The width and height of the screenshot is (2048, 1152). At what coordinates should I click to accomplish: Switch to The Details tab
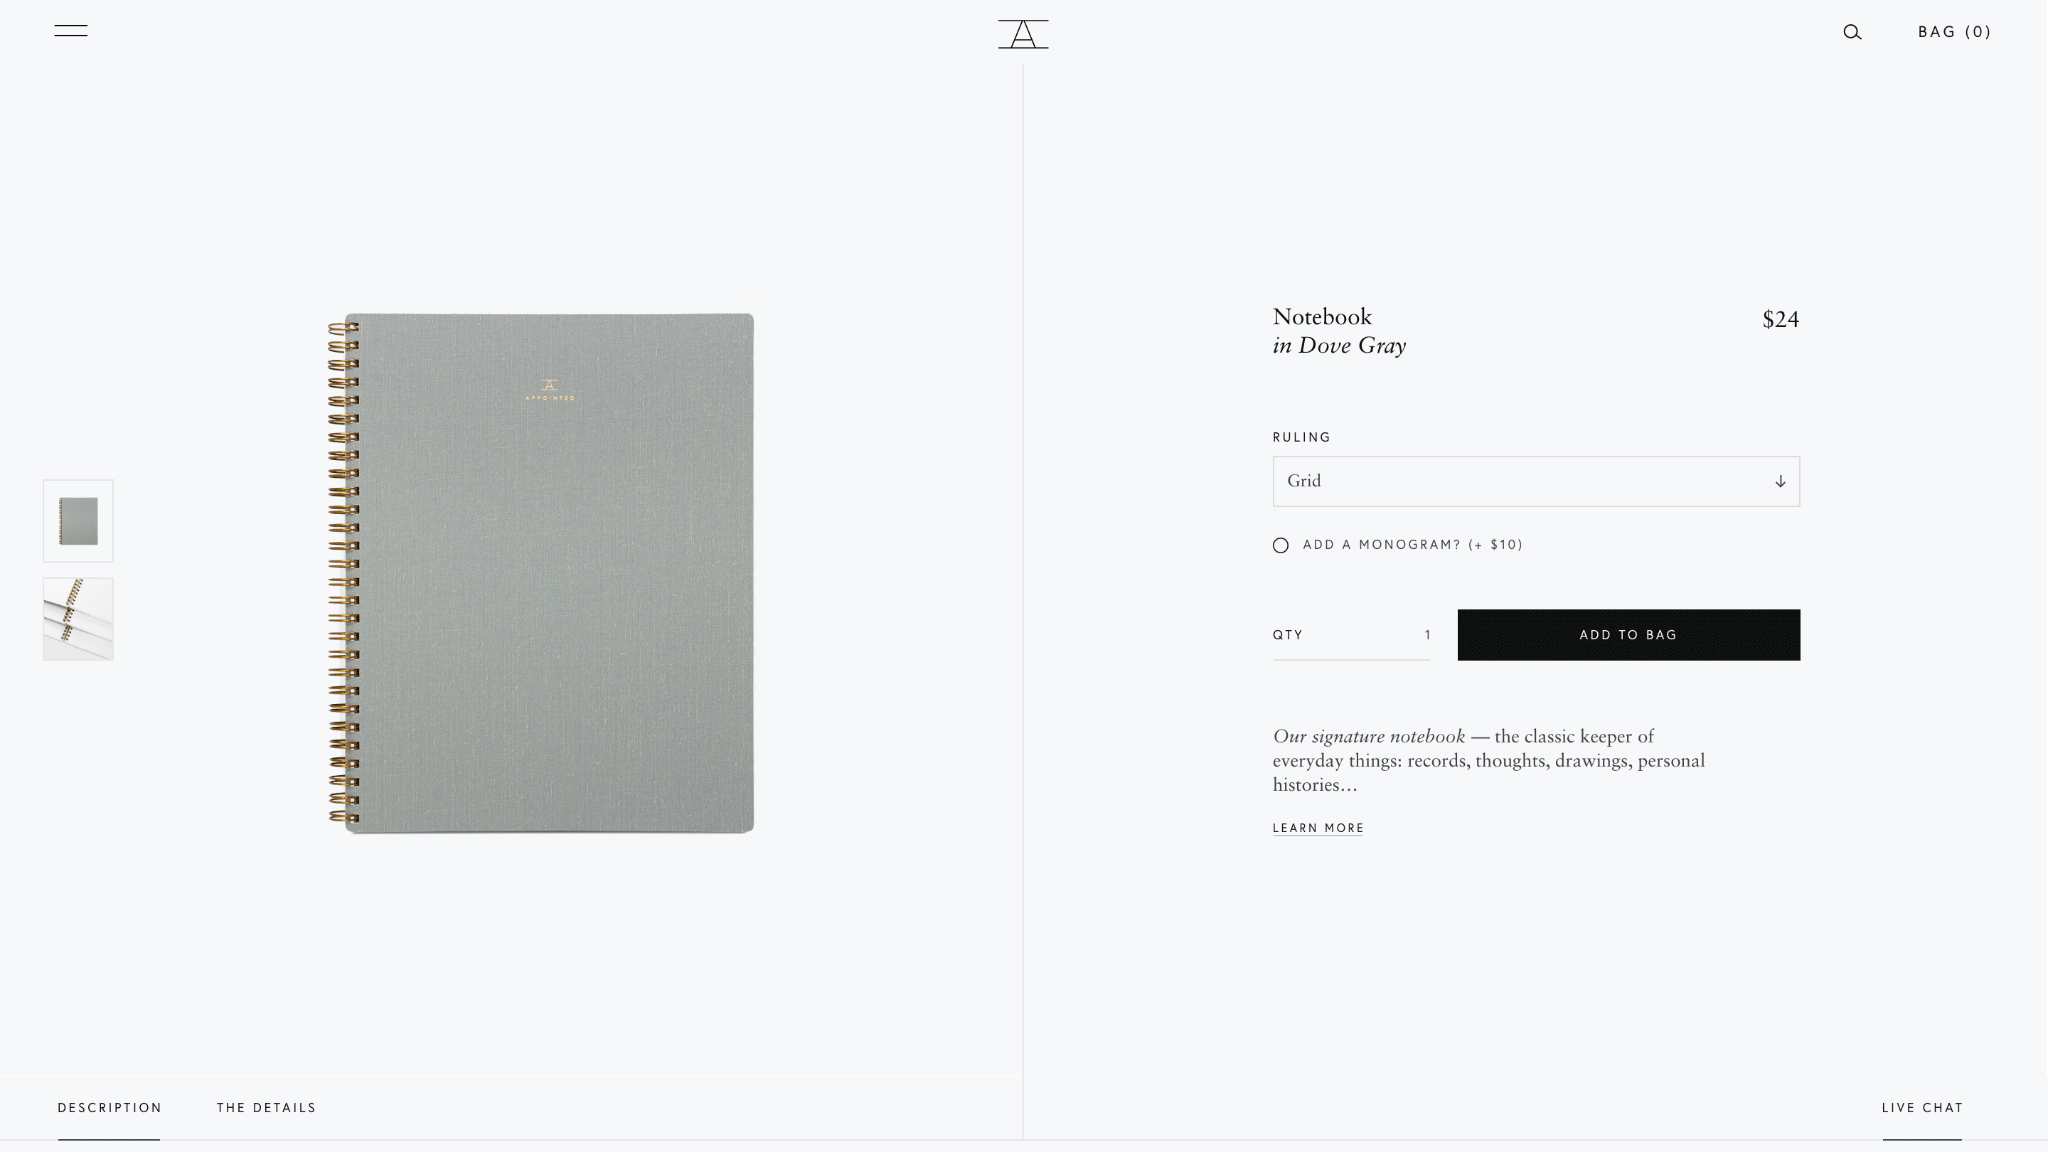(x=266, y=1108)
